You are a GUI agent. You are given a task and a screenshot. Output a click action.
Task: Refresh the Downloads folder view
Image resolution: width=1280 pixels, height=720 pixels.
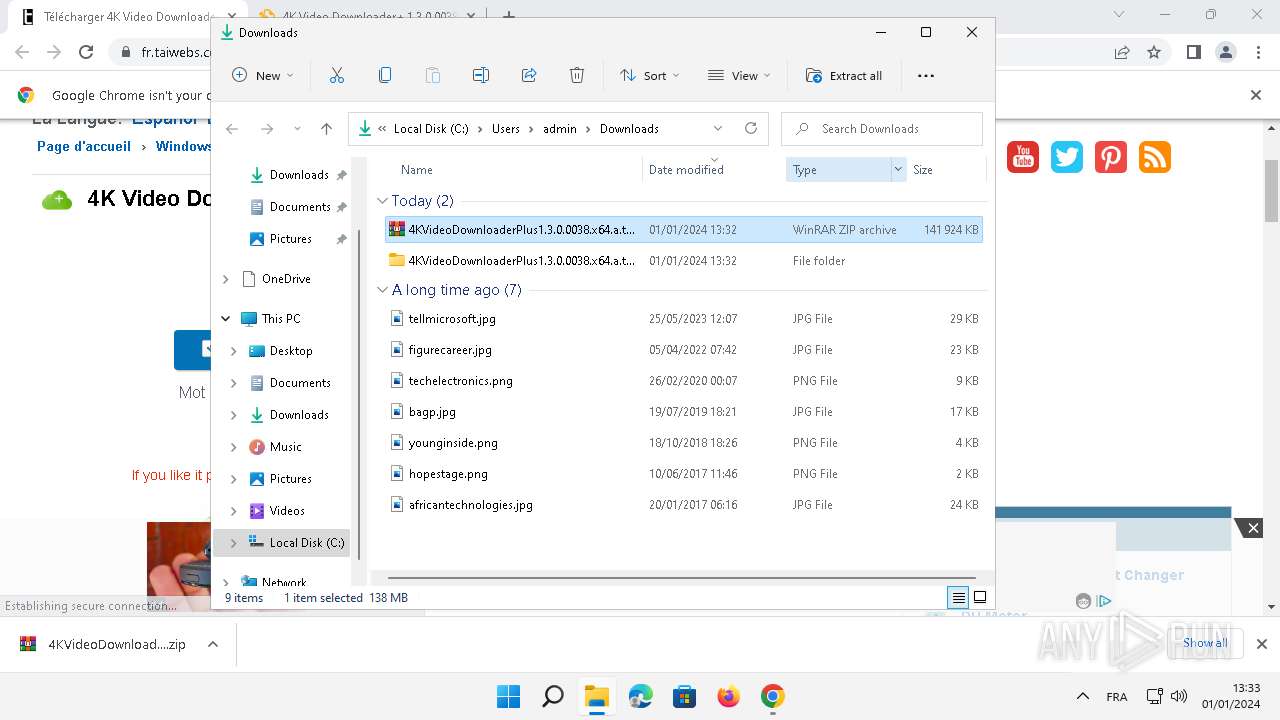(751, 128)
